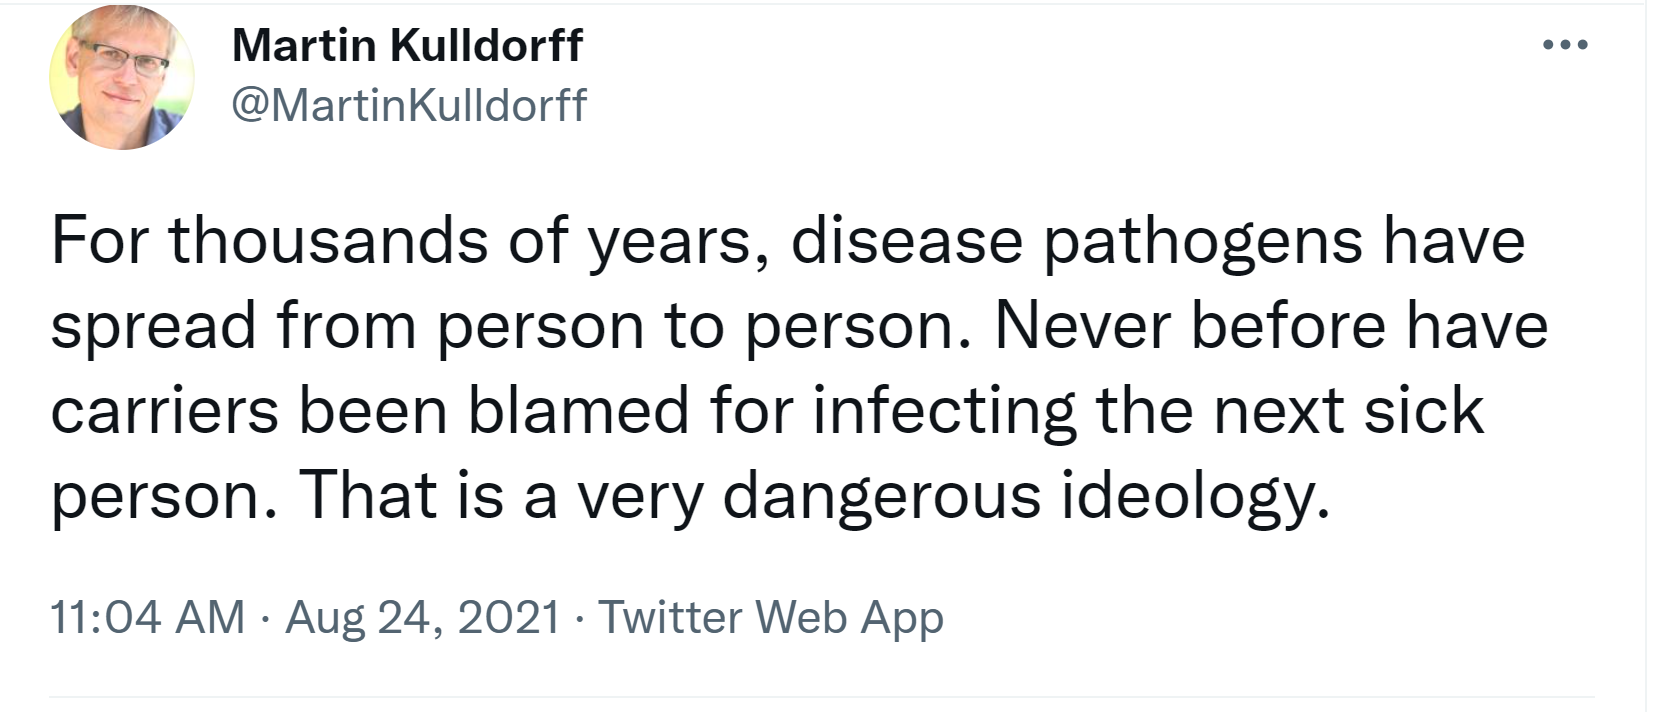Screen dimensions: 1653x712
Task: Click the @MartinKulldorff handle
Action: 409,104
